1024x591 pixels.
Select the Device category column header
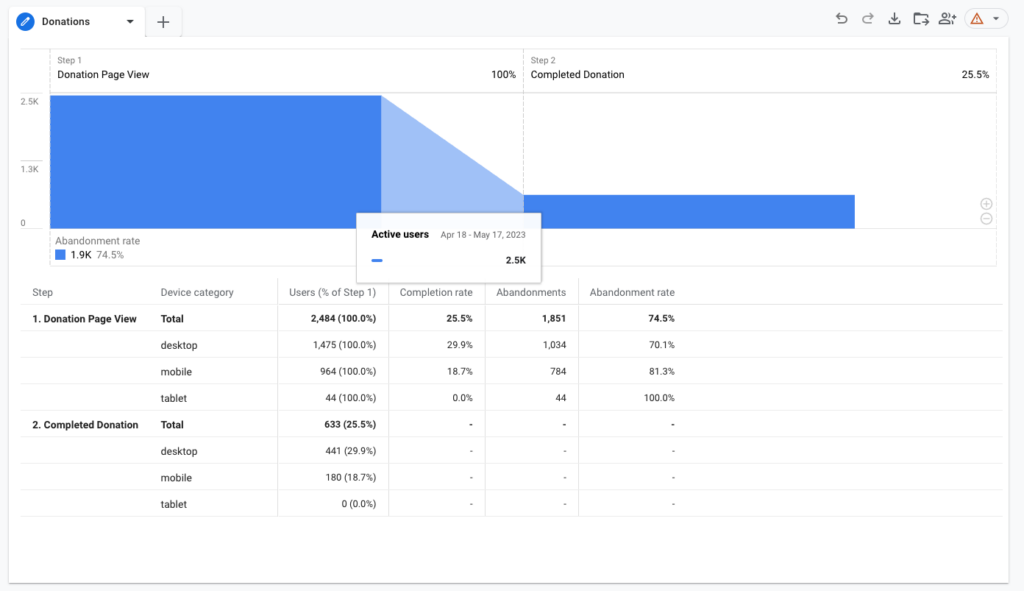point(197,292)
